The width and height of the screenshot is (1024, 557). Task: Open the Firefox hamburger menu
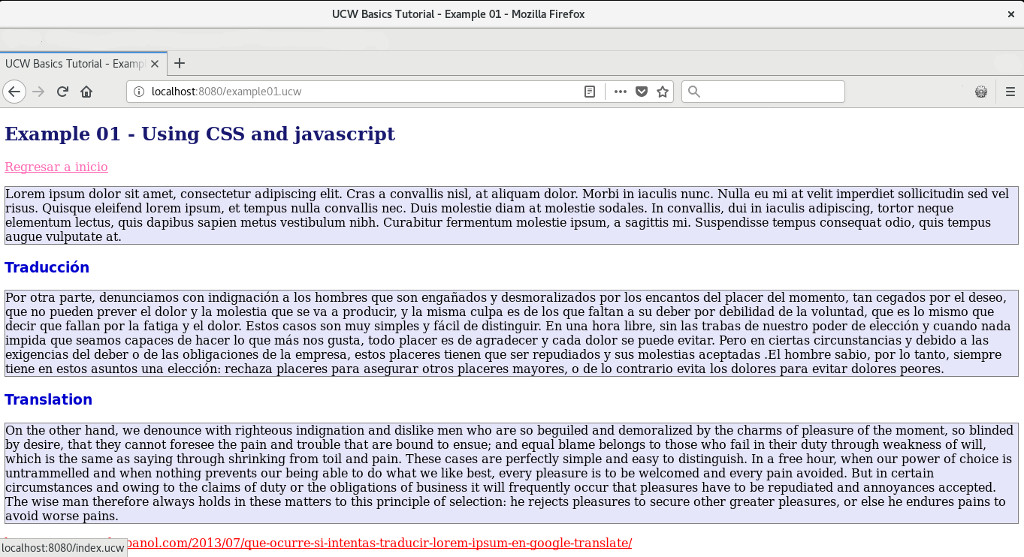1010,91
